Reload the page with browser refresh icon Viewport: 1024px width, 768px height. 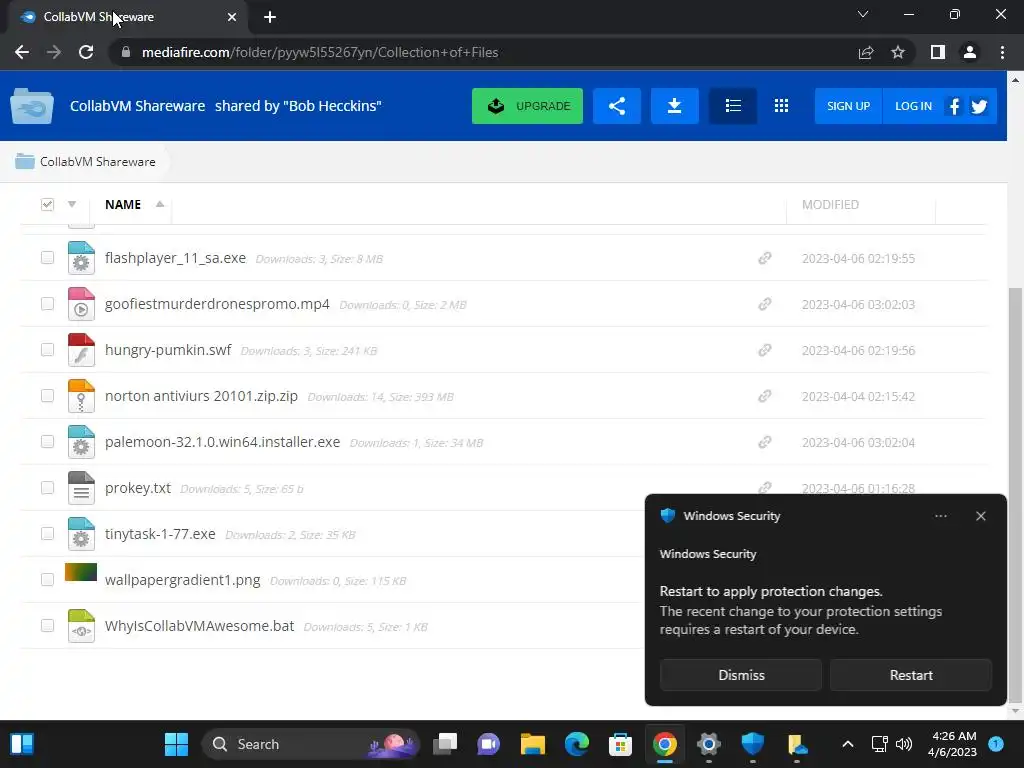click(86, 52)
